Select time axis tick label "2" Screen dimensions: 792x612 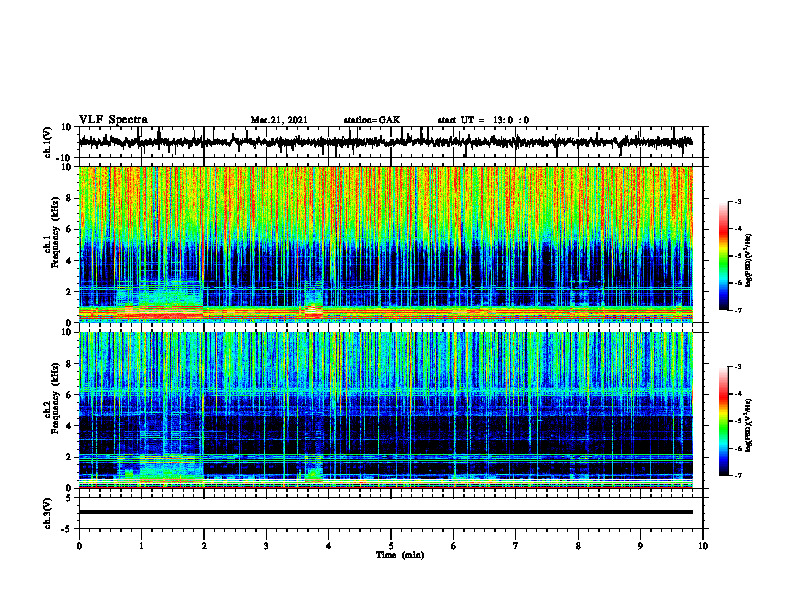(x=204, y=546)
